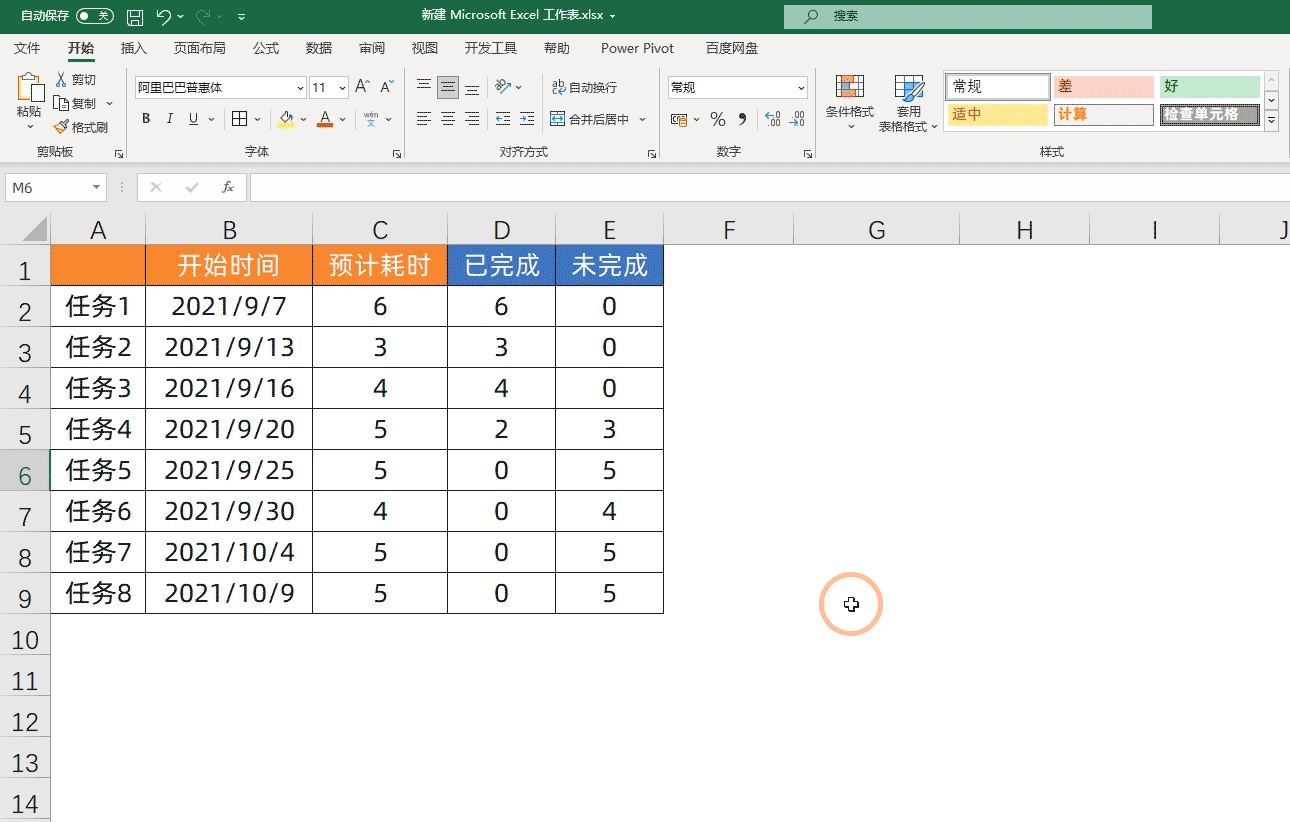Screen dimensions: 1290x822
Task: Click the cell borders icon
Action: click(239, 119)
